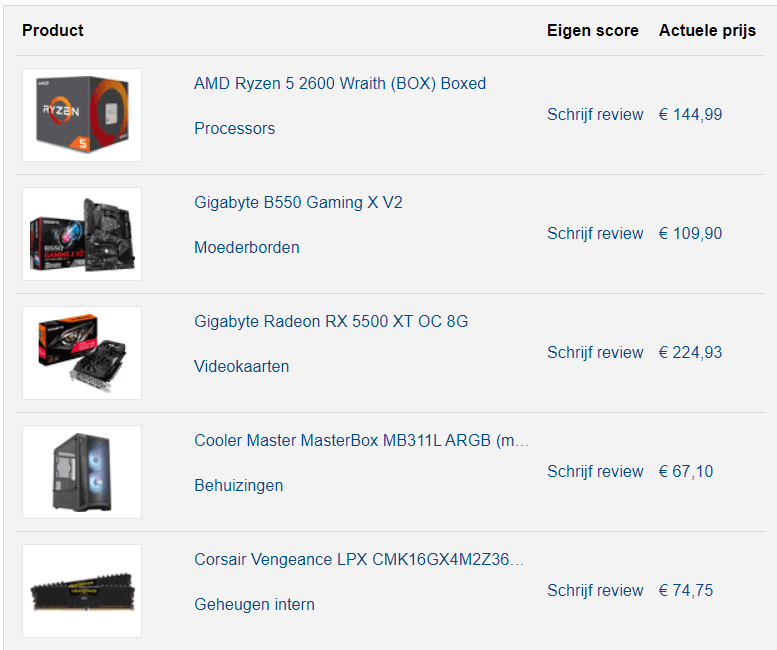Open Gigabyte Radeon RX 5500 XT OC 8G link

point(331,321)
